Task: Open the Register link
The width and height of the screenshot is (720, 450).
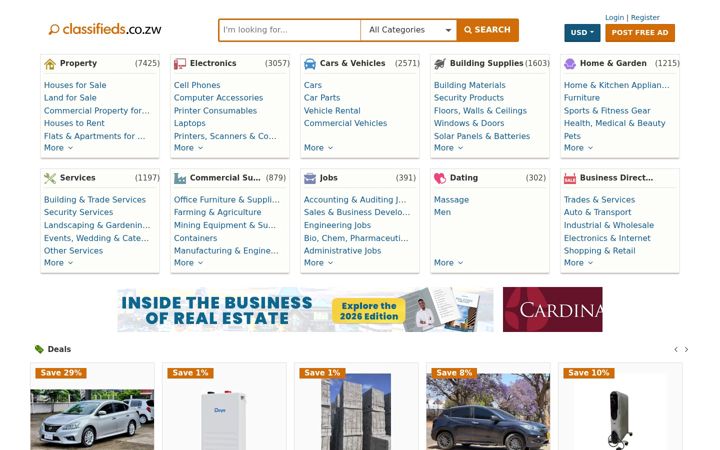Action: pos(645,17)
